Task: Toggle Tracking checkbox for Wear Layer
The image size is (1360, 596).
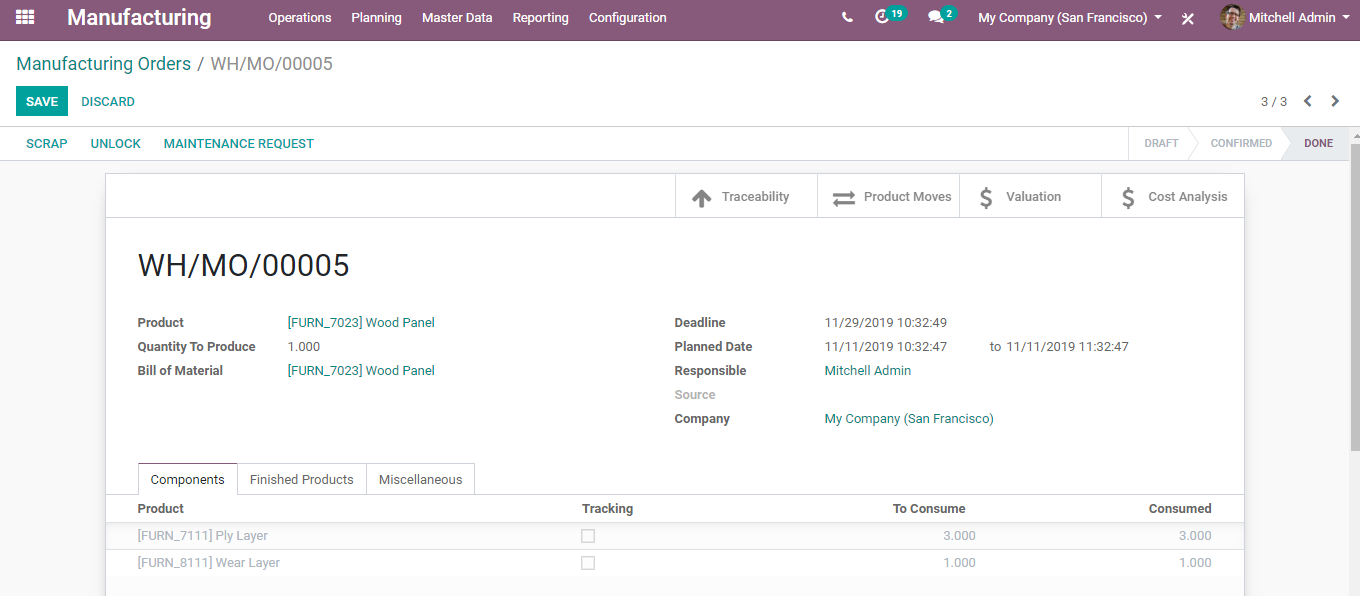Action: [588, 563]
